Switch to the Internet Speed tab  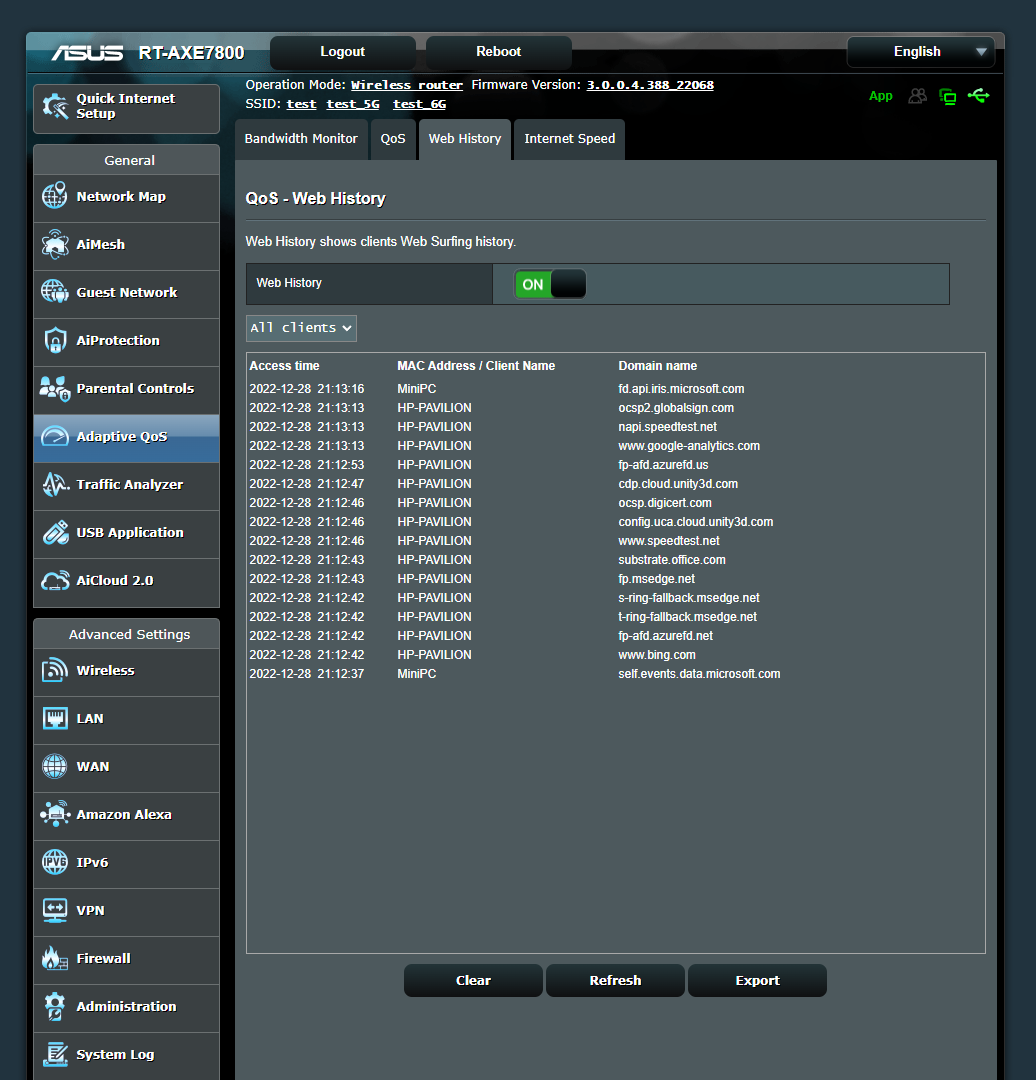point(570,138)
